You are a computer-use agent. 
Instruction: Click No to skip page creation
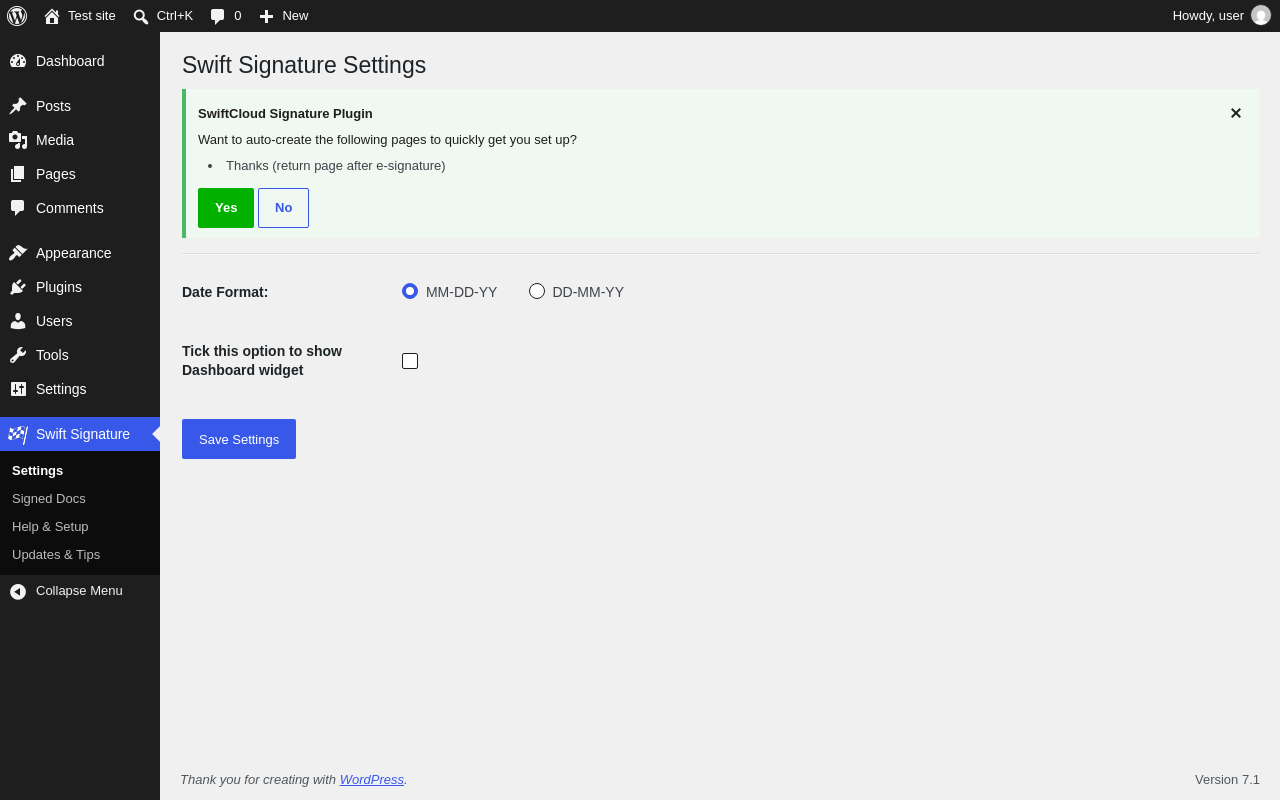(x=284, y=208)
